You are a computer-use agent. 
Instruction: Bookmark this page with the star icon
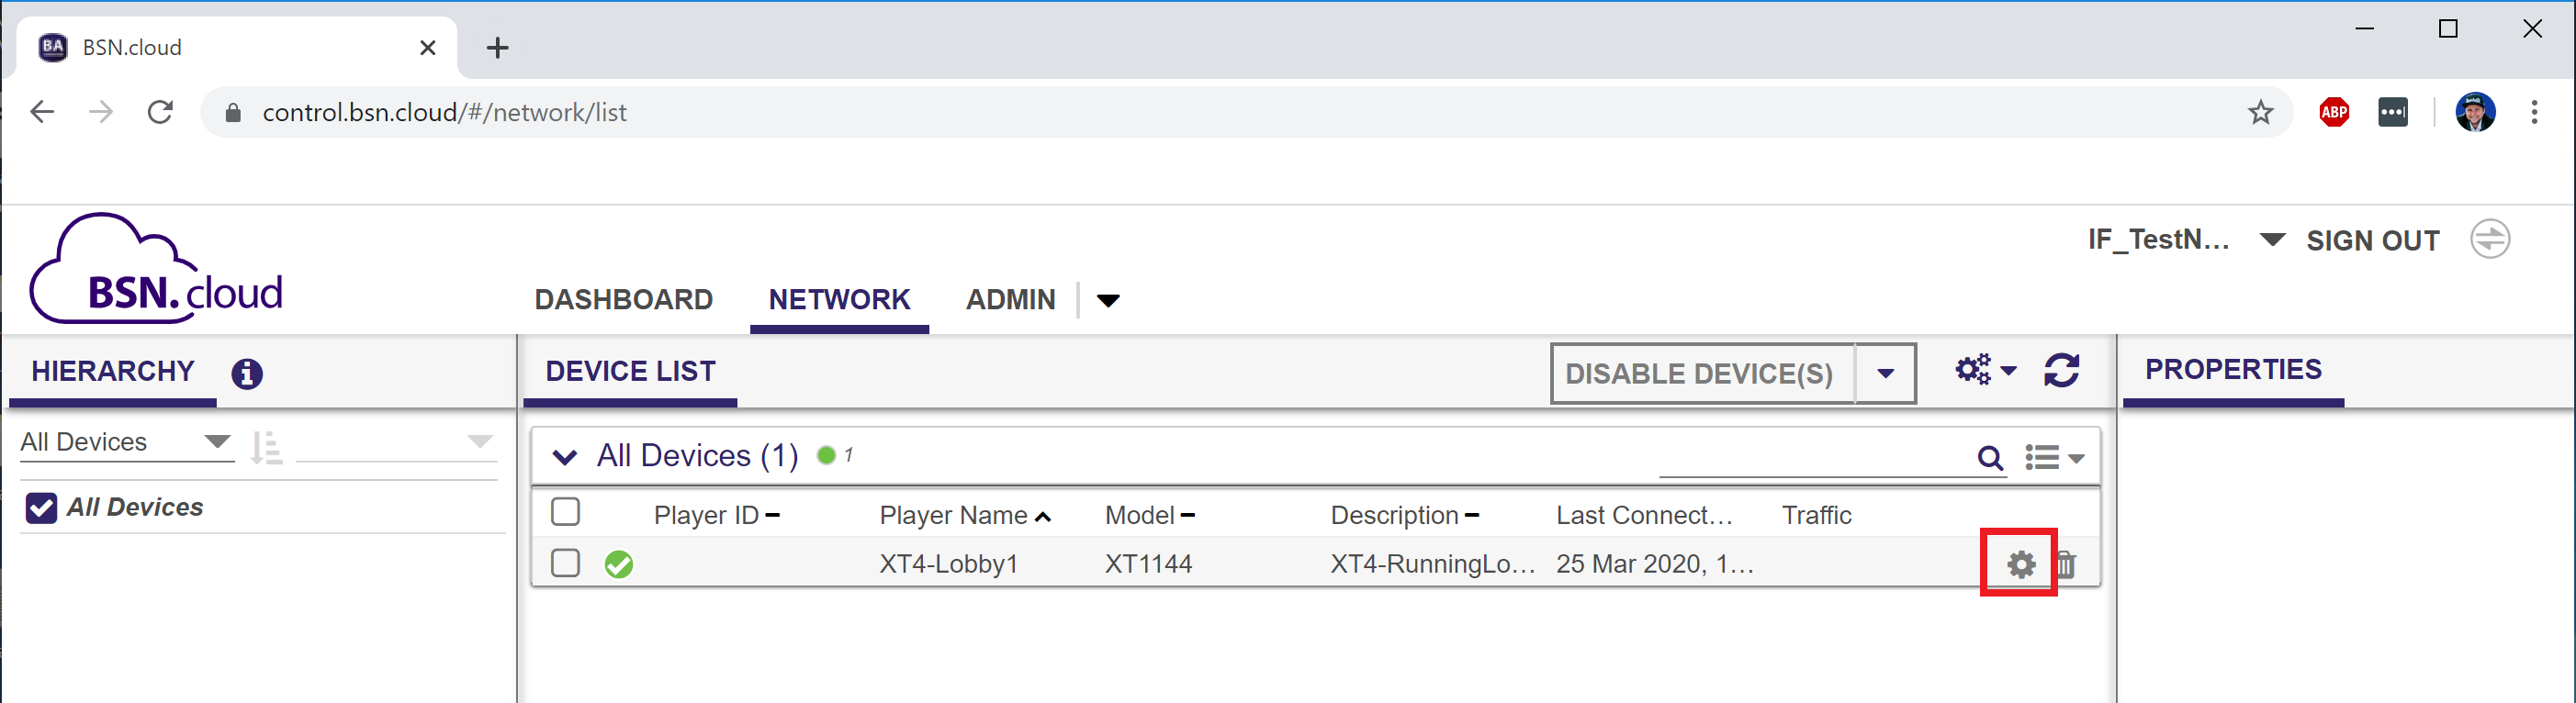coord(2260,112)
